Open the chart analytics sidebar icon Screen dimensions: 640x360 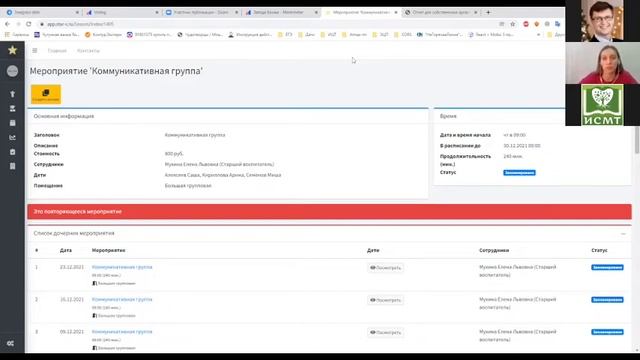pyautogui.click(x=12, y=138)
